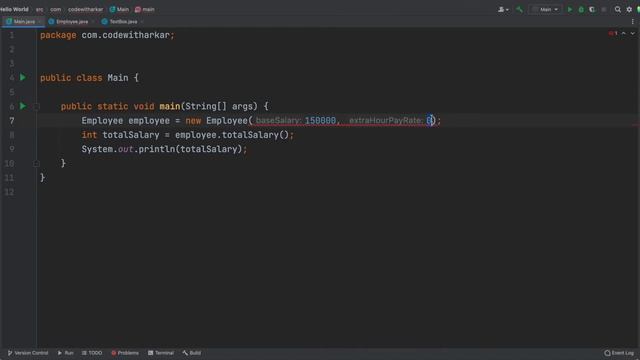The height and width of the screenshot is (360, 640).
Task: Click the 150000 baseSalary argument
Action: [x=320, y=120]
